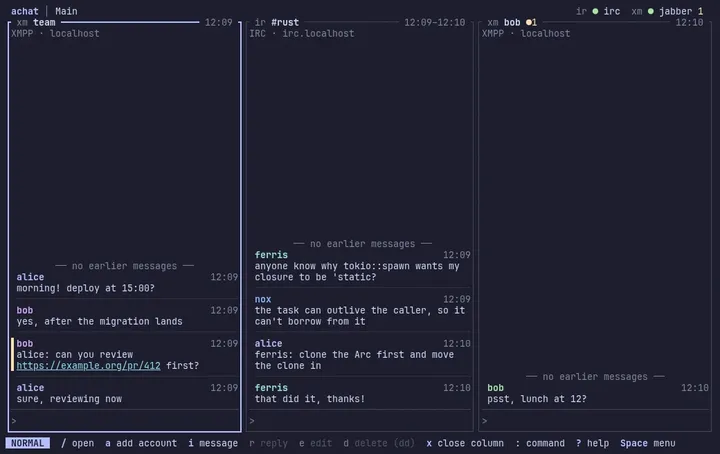The height and width of the screenshot is (454, 720).
Task: Click 'a add account' hint
Action: click(141, 443)
